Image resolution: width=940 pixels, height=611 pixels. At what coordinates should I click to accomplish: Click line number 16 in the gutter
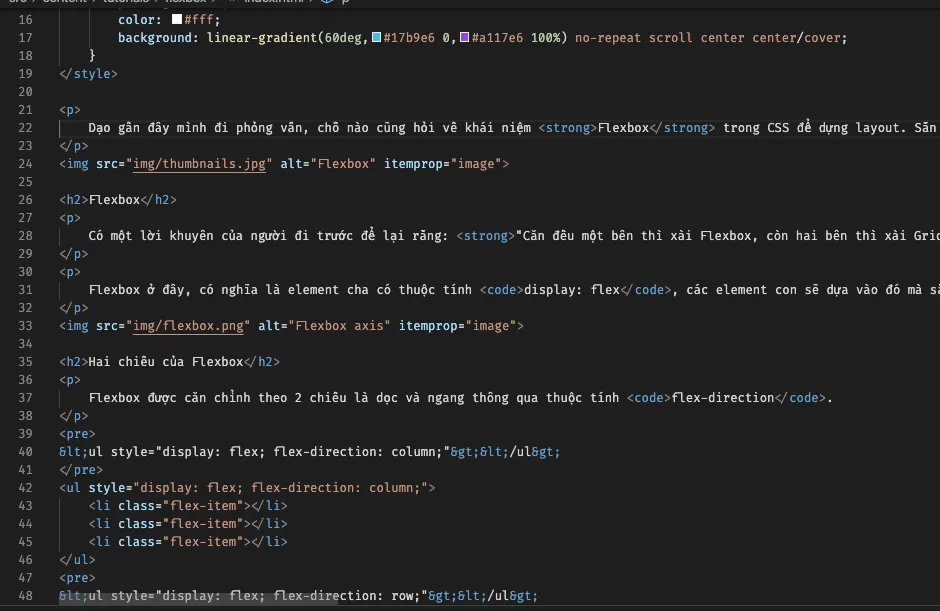tap(25, 19)
